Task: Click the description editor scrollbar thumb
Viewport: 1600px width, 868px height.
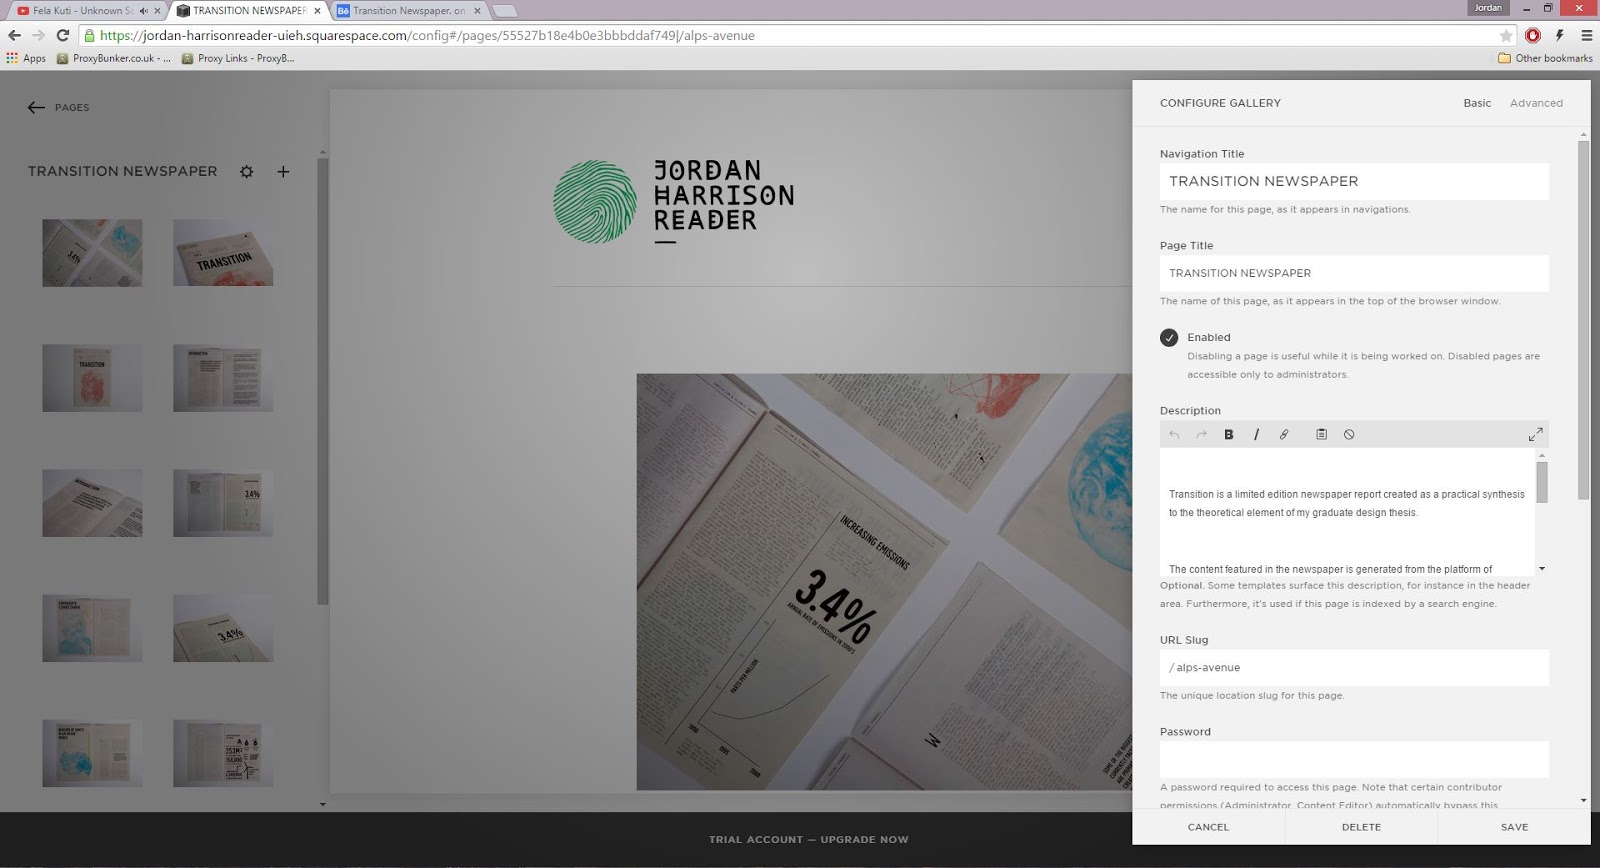Action: point(1542,482)
